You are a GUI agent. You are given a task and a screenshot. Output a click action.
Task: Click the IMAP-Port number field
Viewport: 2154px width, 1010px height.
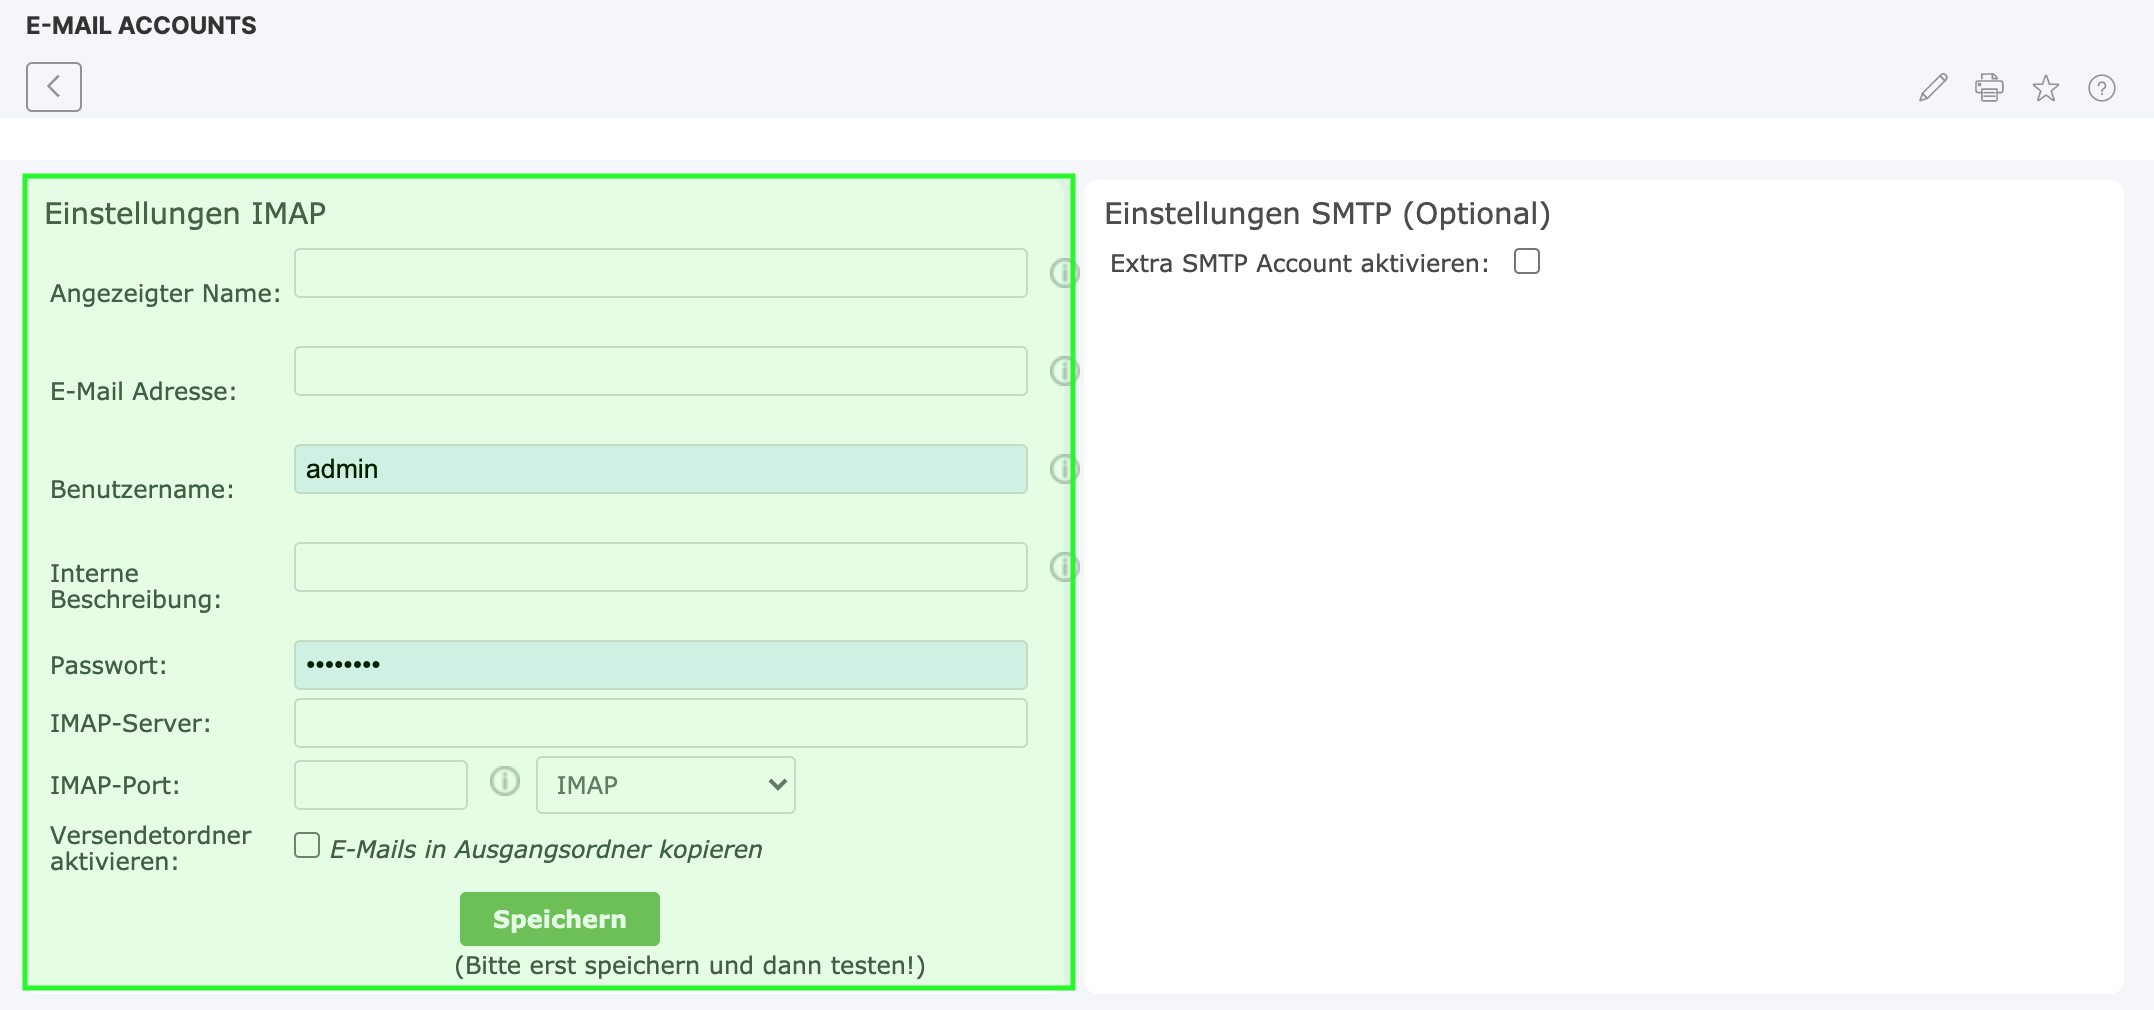(x=380, y=785)
